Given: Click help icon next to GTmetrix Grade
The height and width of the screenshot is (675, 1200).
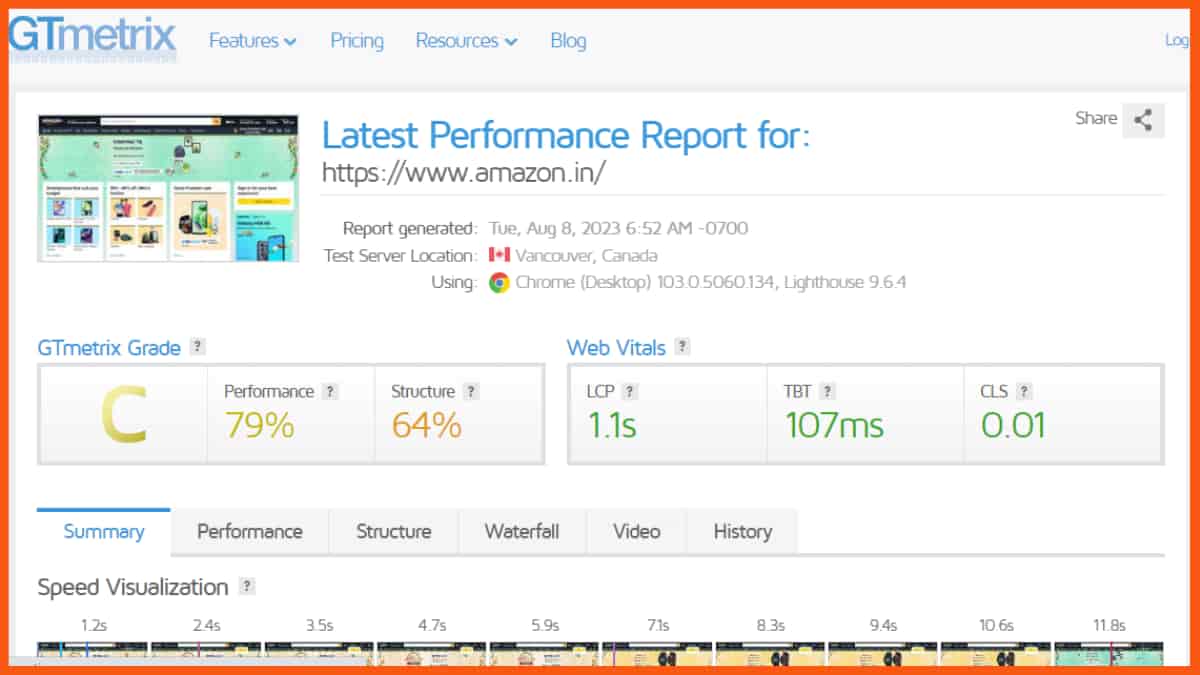Looking at the screenshot, I should tap(198, 347).
